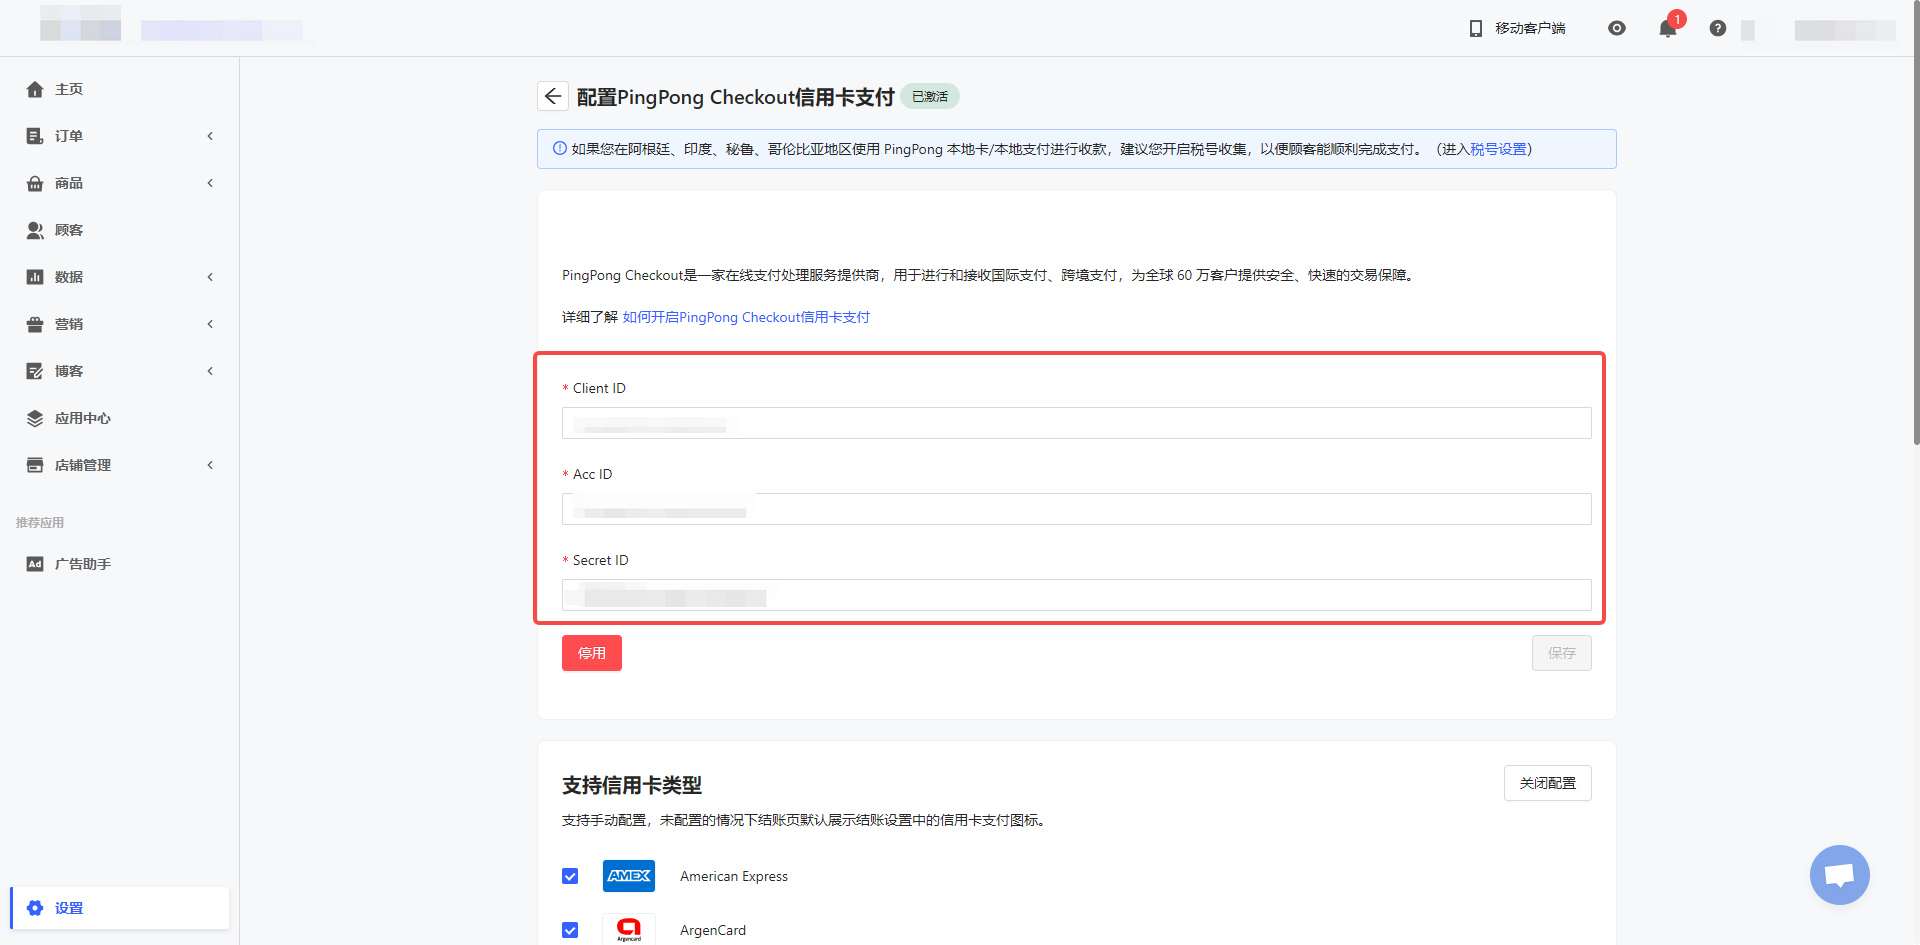Viewport: 1920px width, 945px height.
Task: Click the info icon in blue notice
Action: coord(560,149)
